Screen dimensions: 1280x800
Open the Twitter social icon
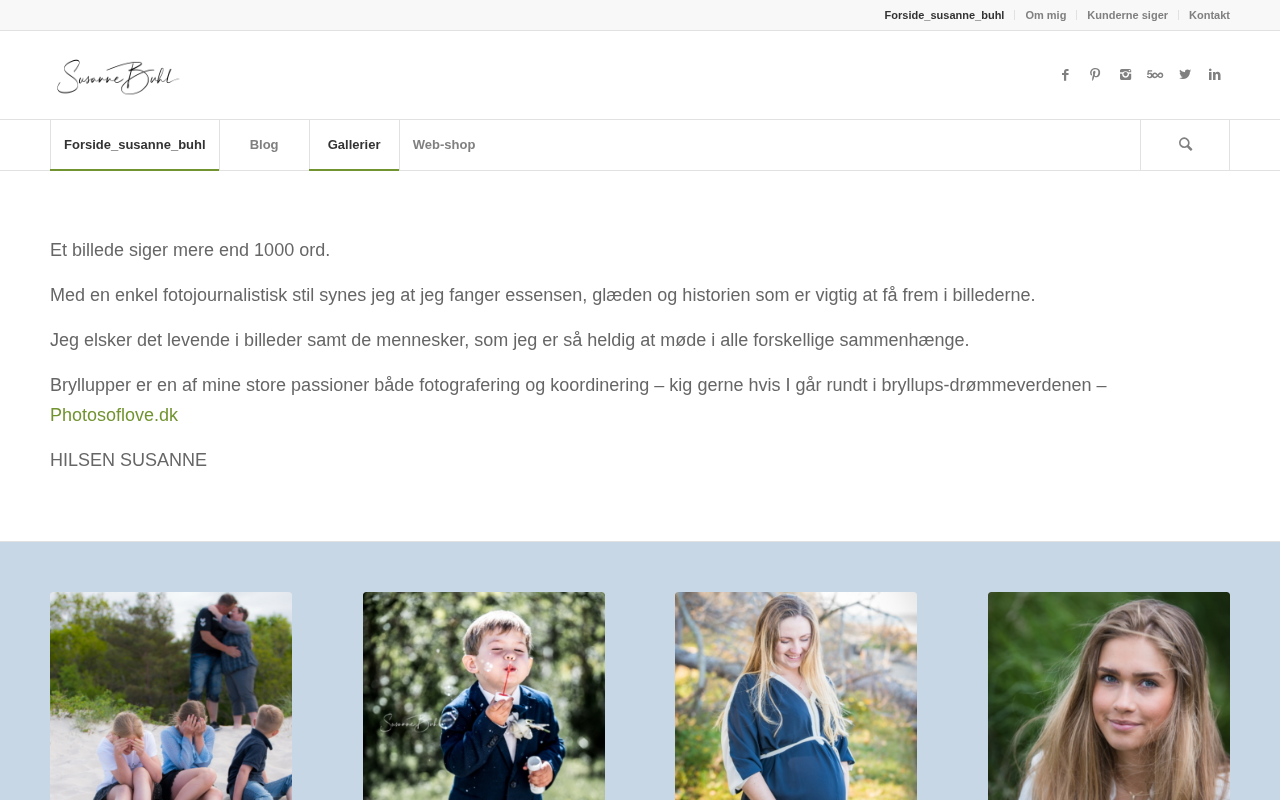[1185, 75]
